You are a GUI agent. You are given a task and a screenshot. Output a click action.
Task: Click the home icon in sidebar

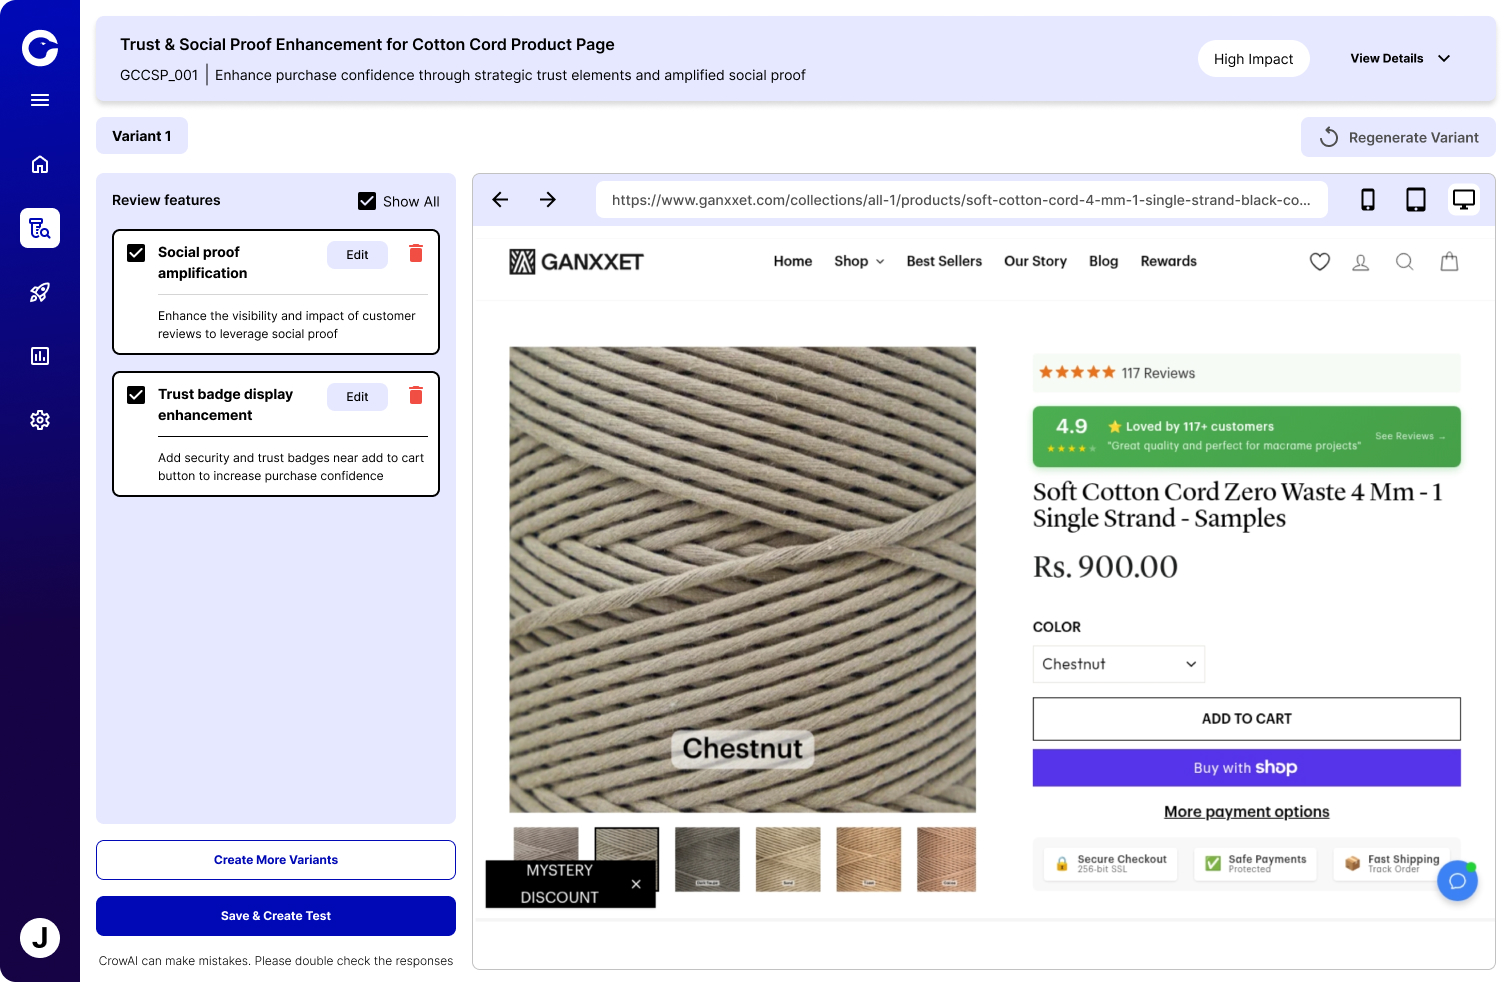pos(40,164)
